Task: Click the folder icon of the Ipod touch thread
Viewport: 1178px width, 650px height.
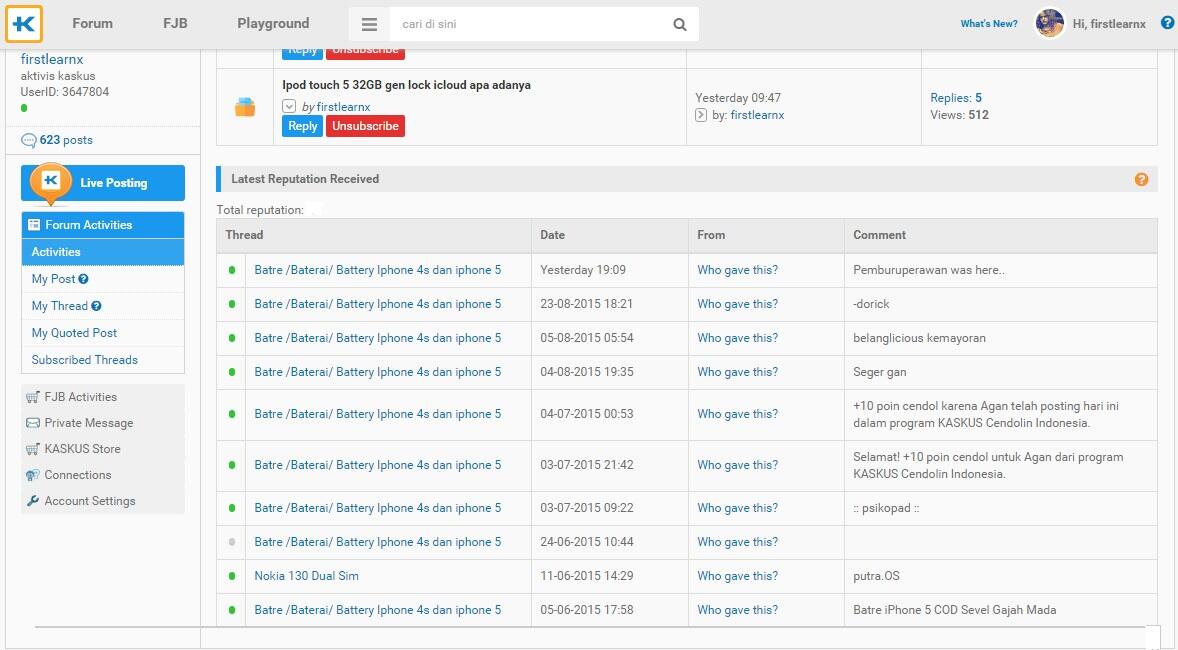Action: pyautogui.click(x=245, y=107)
